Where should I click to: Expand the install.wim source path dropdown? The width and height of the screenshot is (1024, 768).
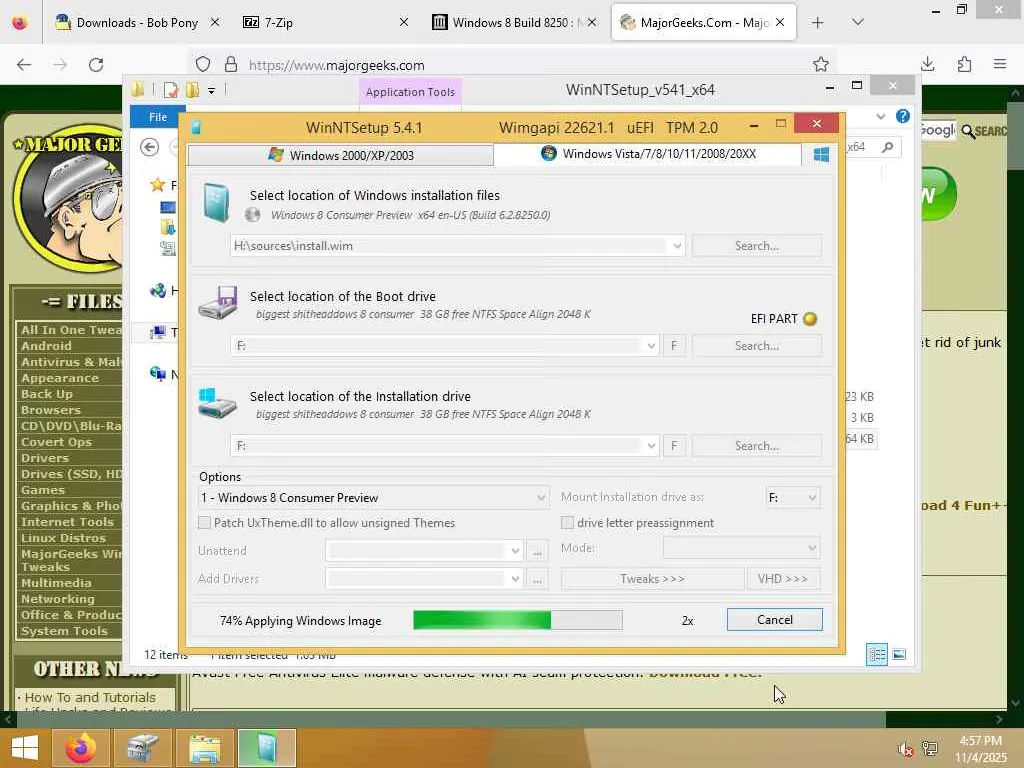tap(677, 246)
